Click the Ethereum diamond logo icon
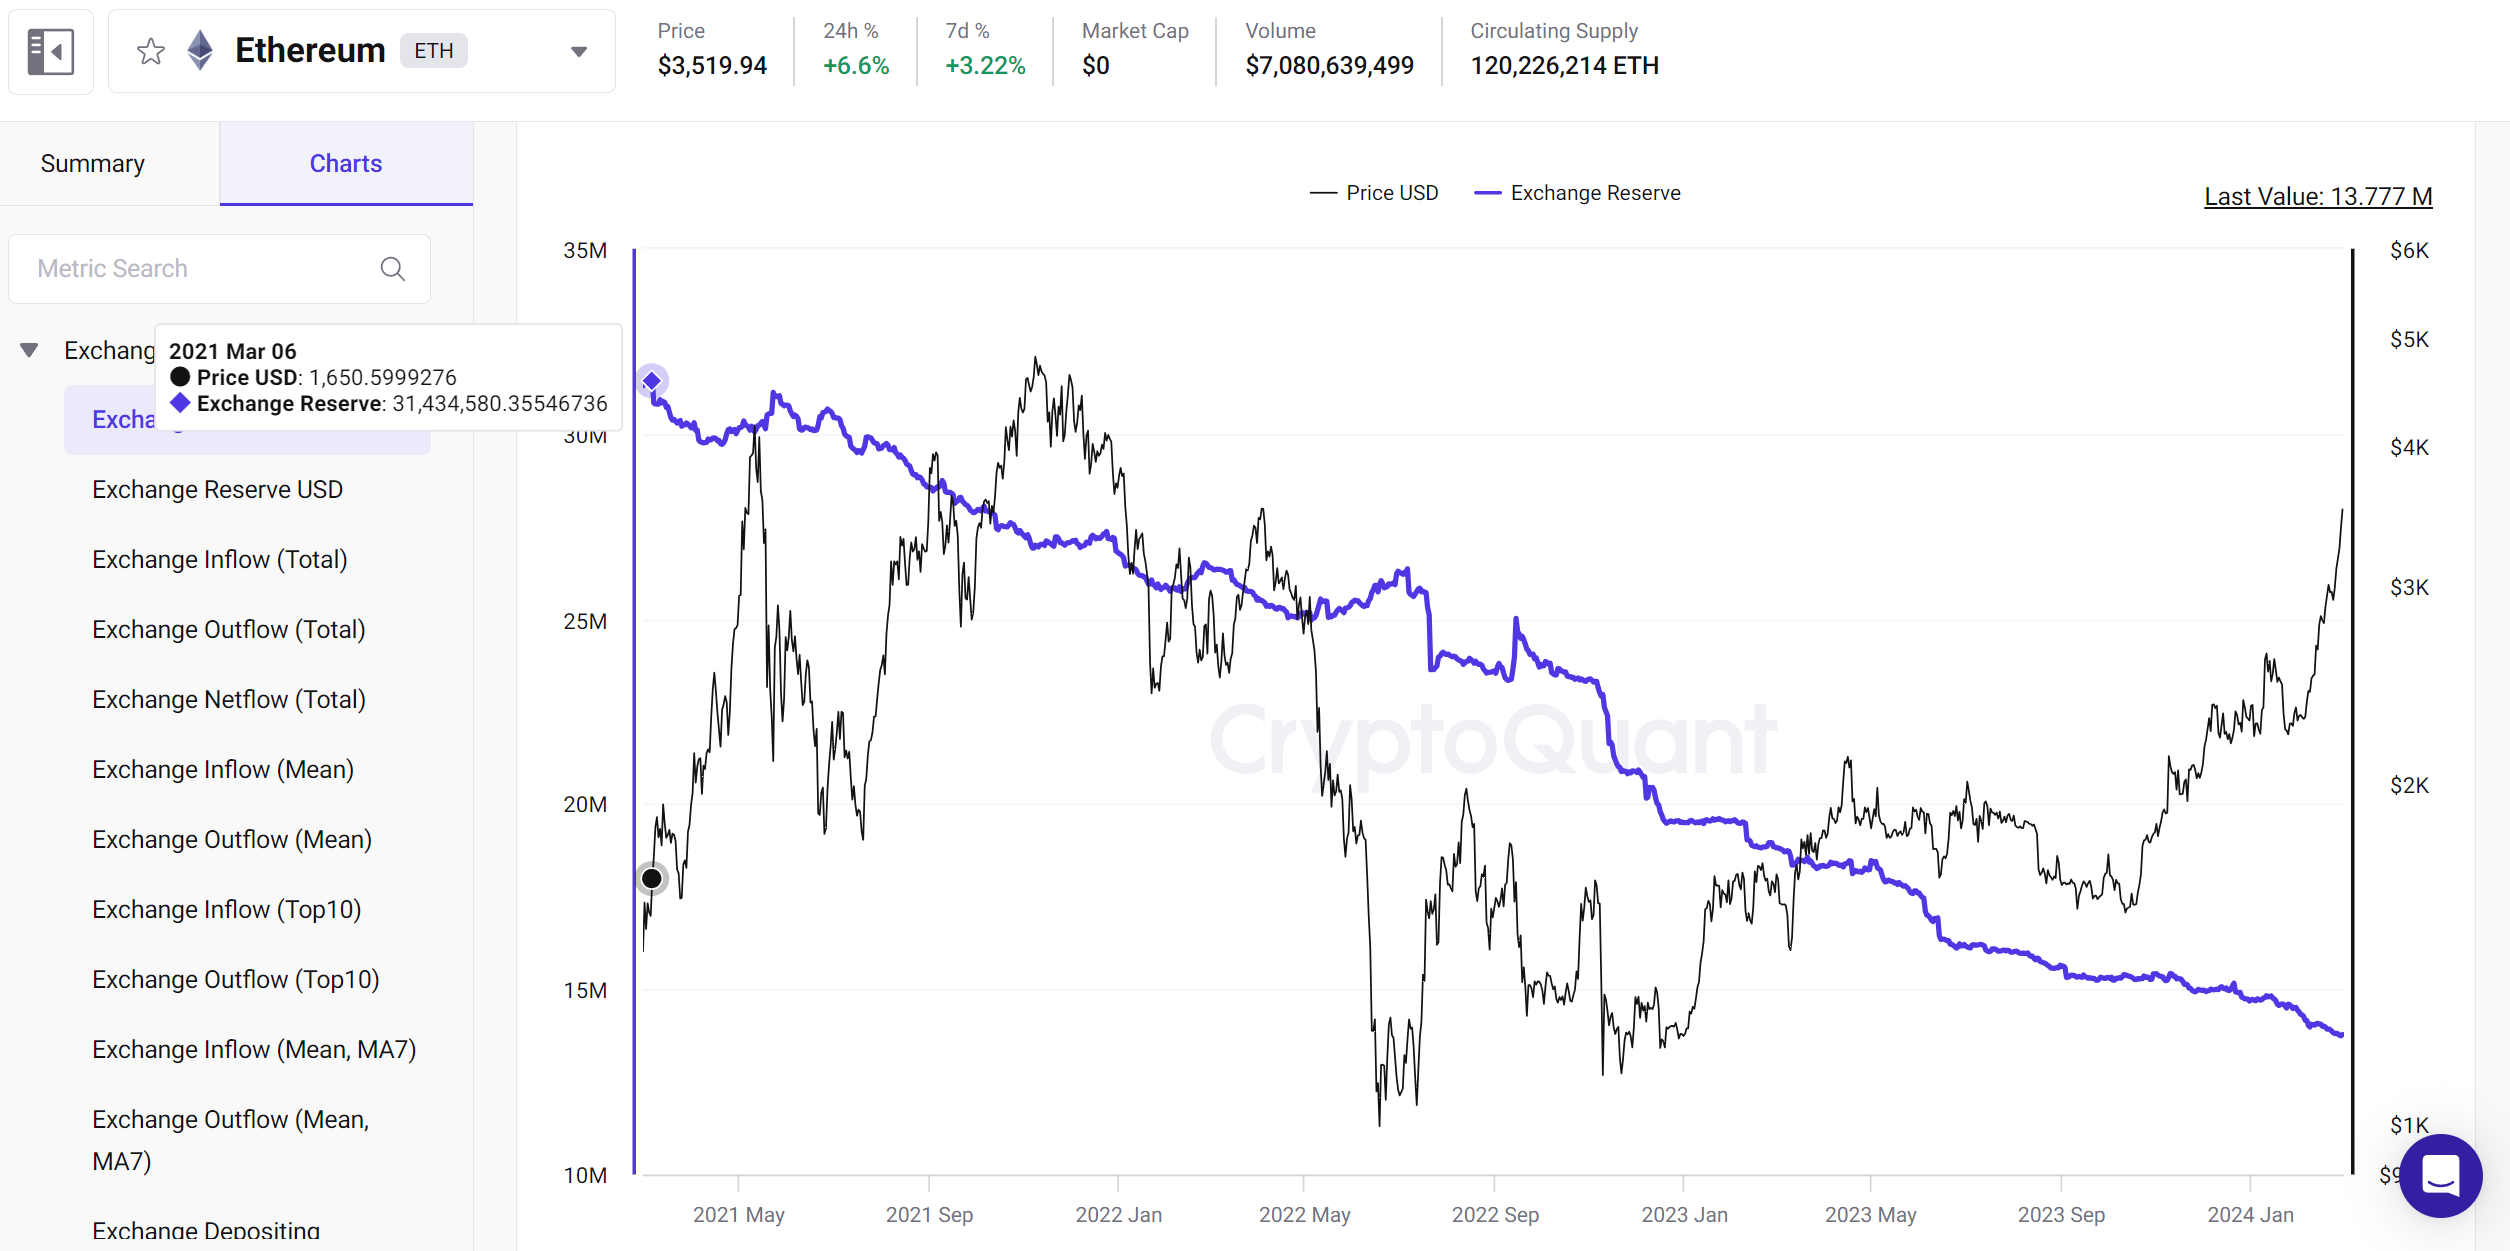The height and width of the screenshot is (1251, 2510). coord(200,51)
